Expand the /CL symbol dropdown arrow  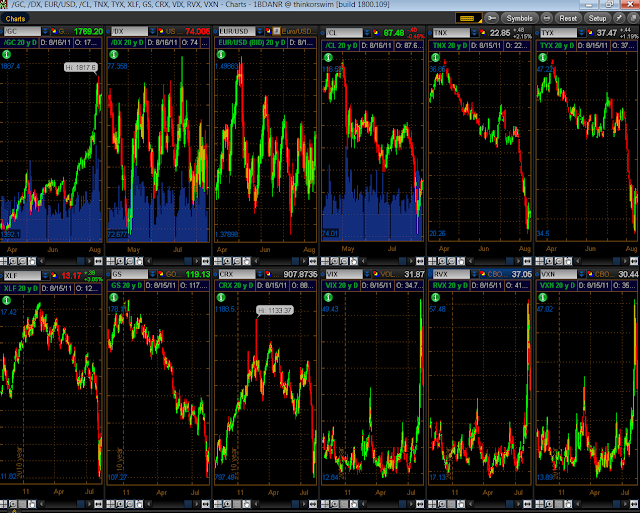pyautogui.click(x=367, y=32)
